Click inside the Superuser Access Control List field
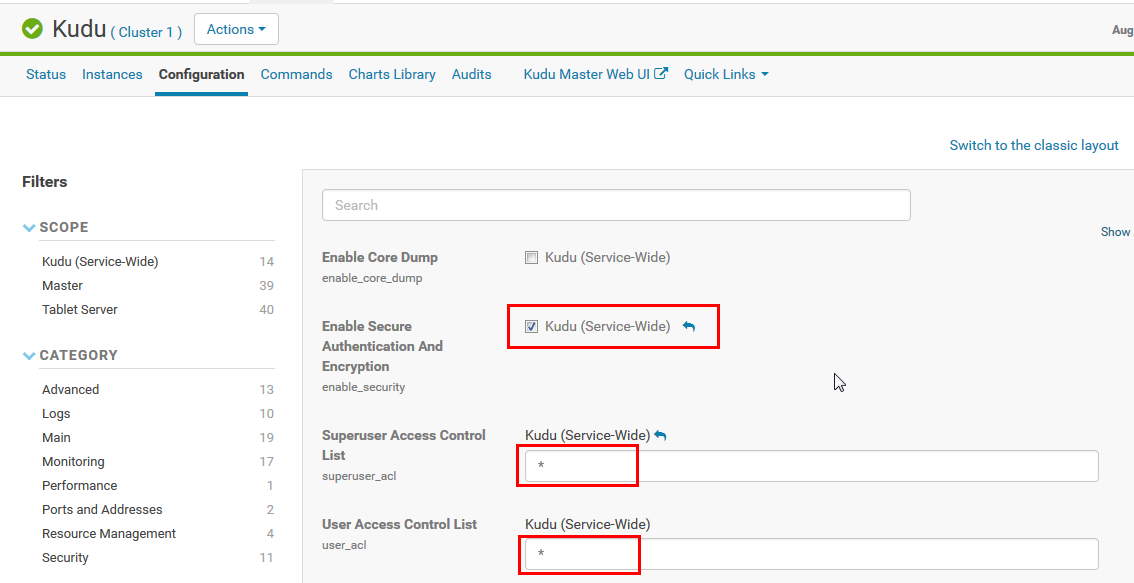Image resolution: width=1134 pixels, height=583 pixels. pos(577,465)
